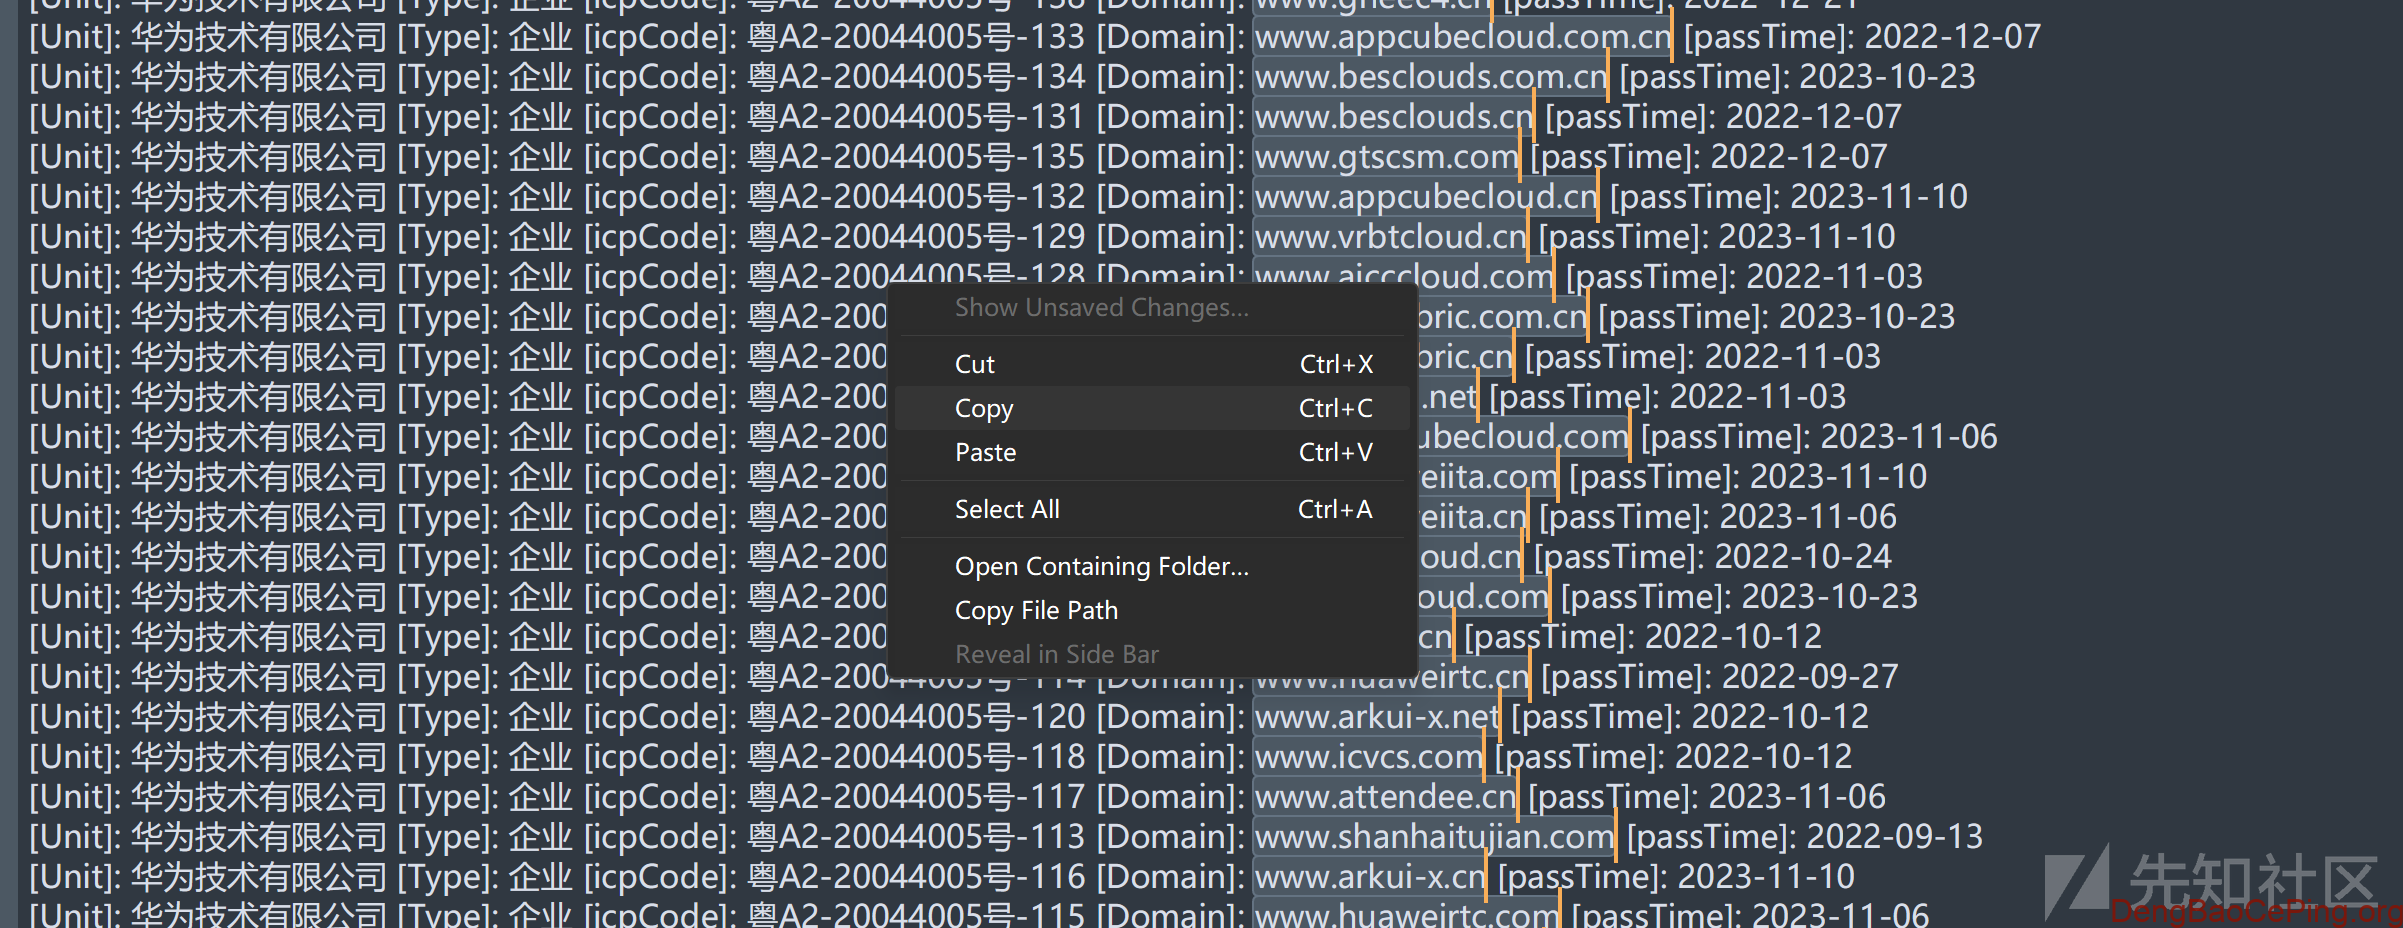Click the icpCode ending in -116
The image size is (2403, 928).
915,877
